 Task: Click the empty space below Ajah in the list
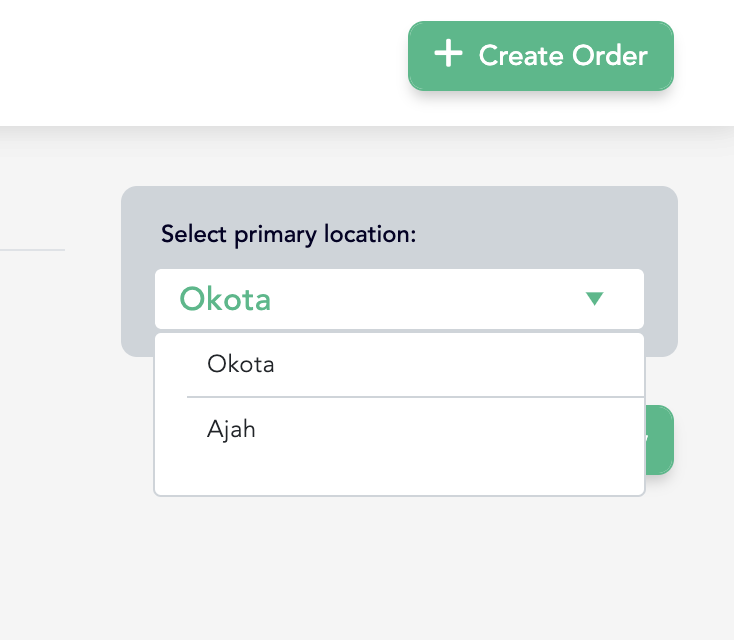point(400,472)
